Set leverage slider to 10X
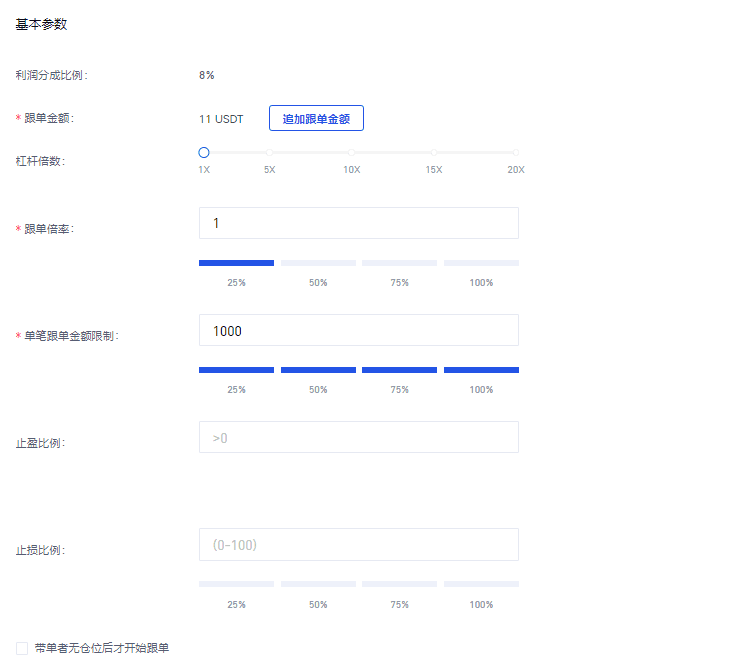This screenshot has height=672, width=751. click(351, 153)
